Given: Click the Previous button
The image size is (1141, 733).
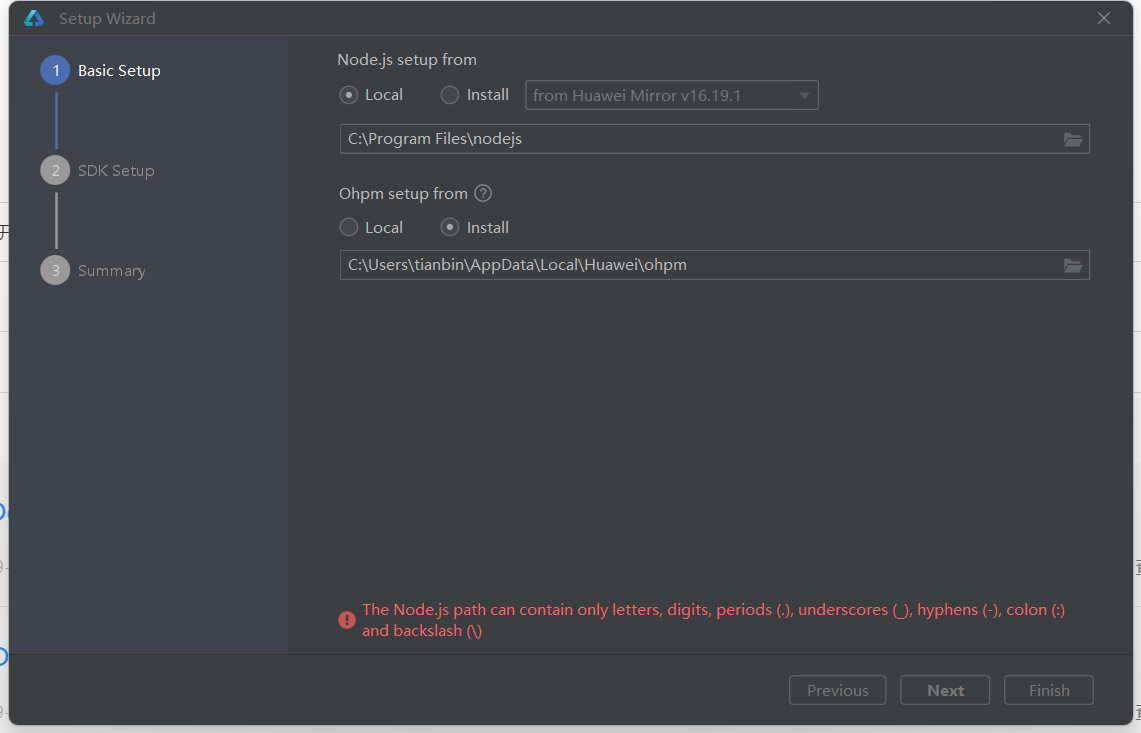Looking at the screenshot, I should [x=838, y=690].
